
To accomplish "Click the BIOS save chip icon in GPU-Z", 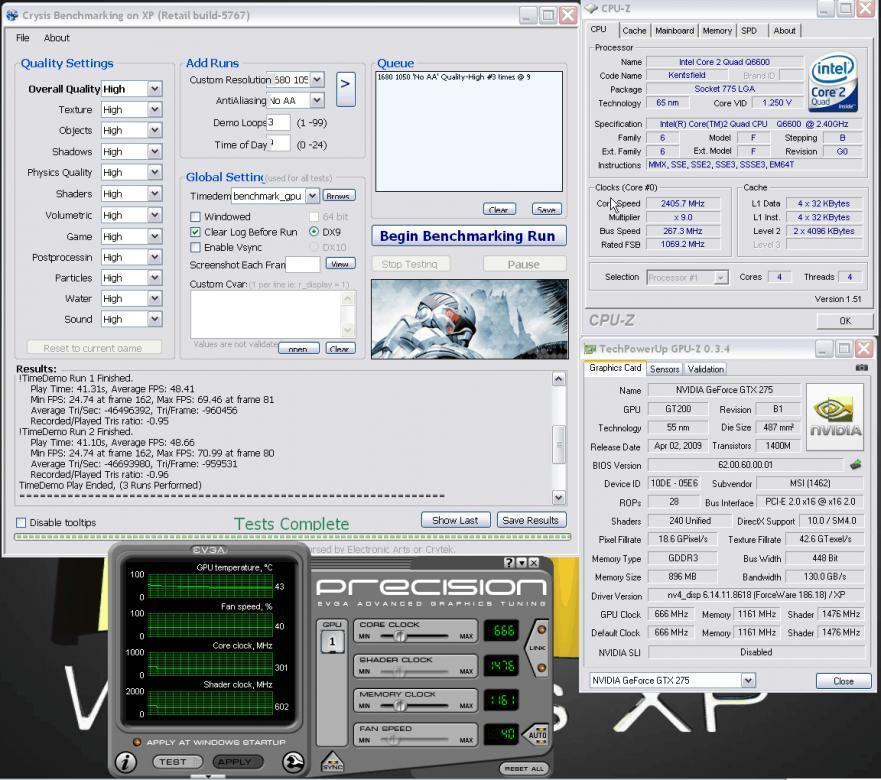I will (x=855, y=465).
